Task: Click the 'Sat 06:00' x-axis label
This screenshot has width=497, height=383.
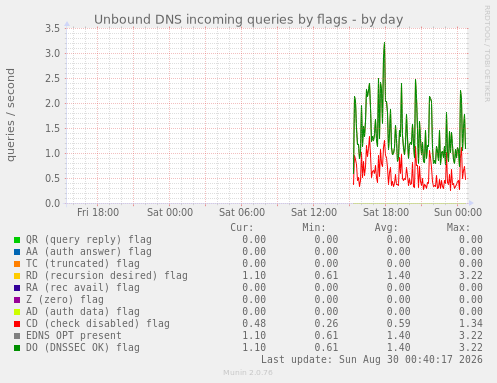Action: point(242,212)
